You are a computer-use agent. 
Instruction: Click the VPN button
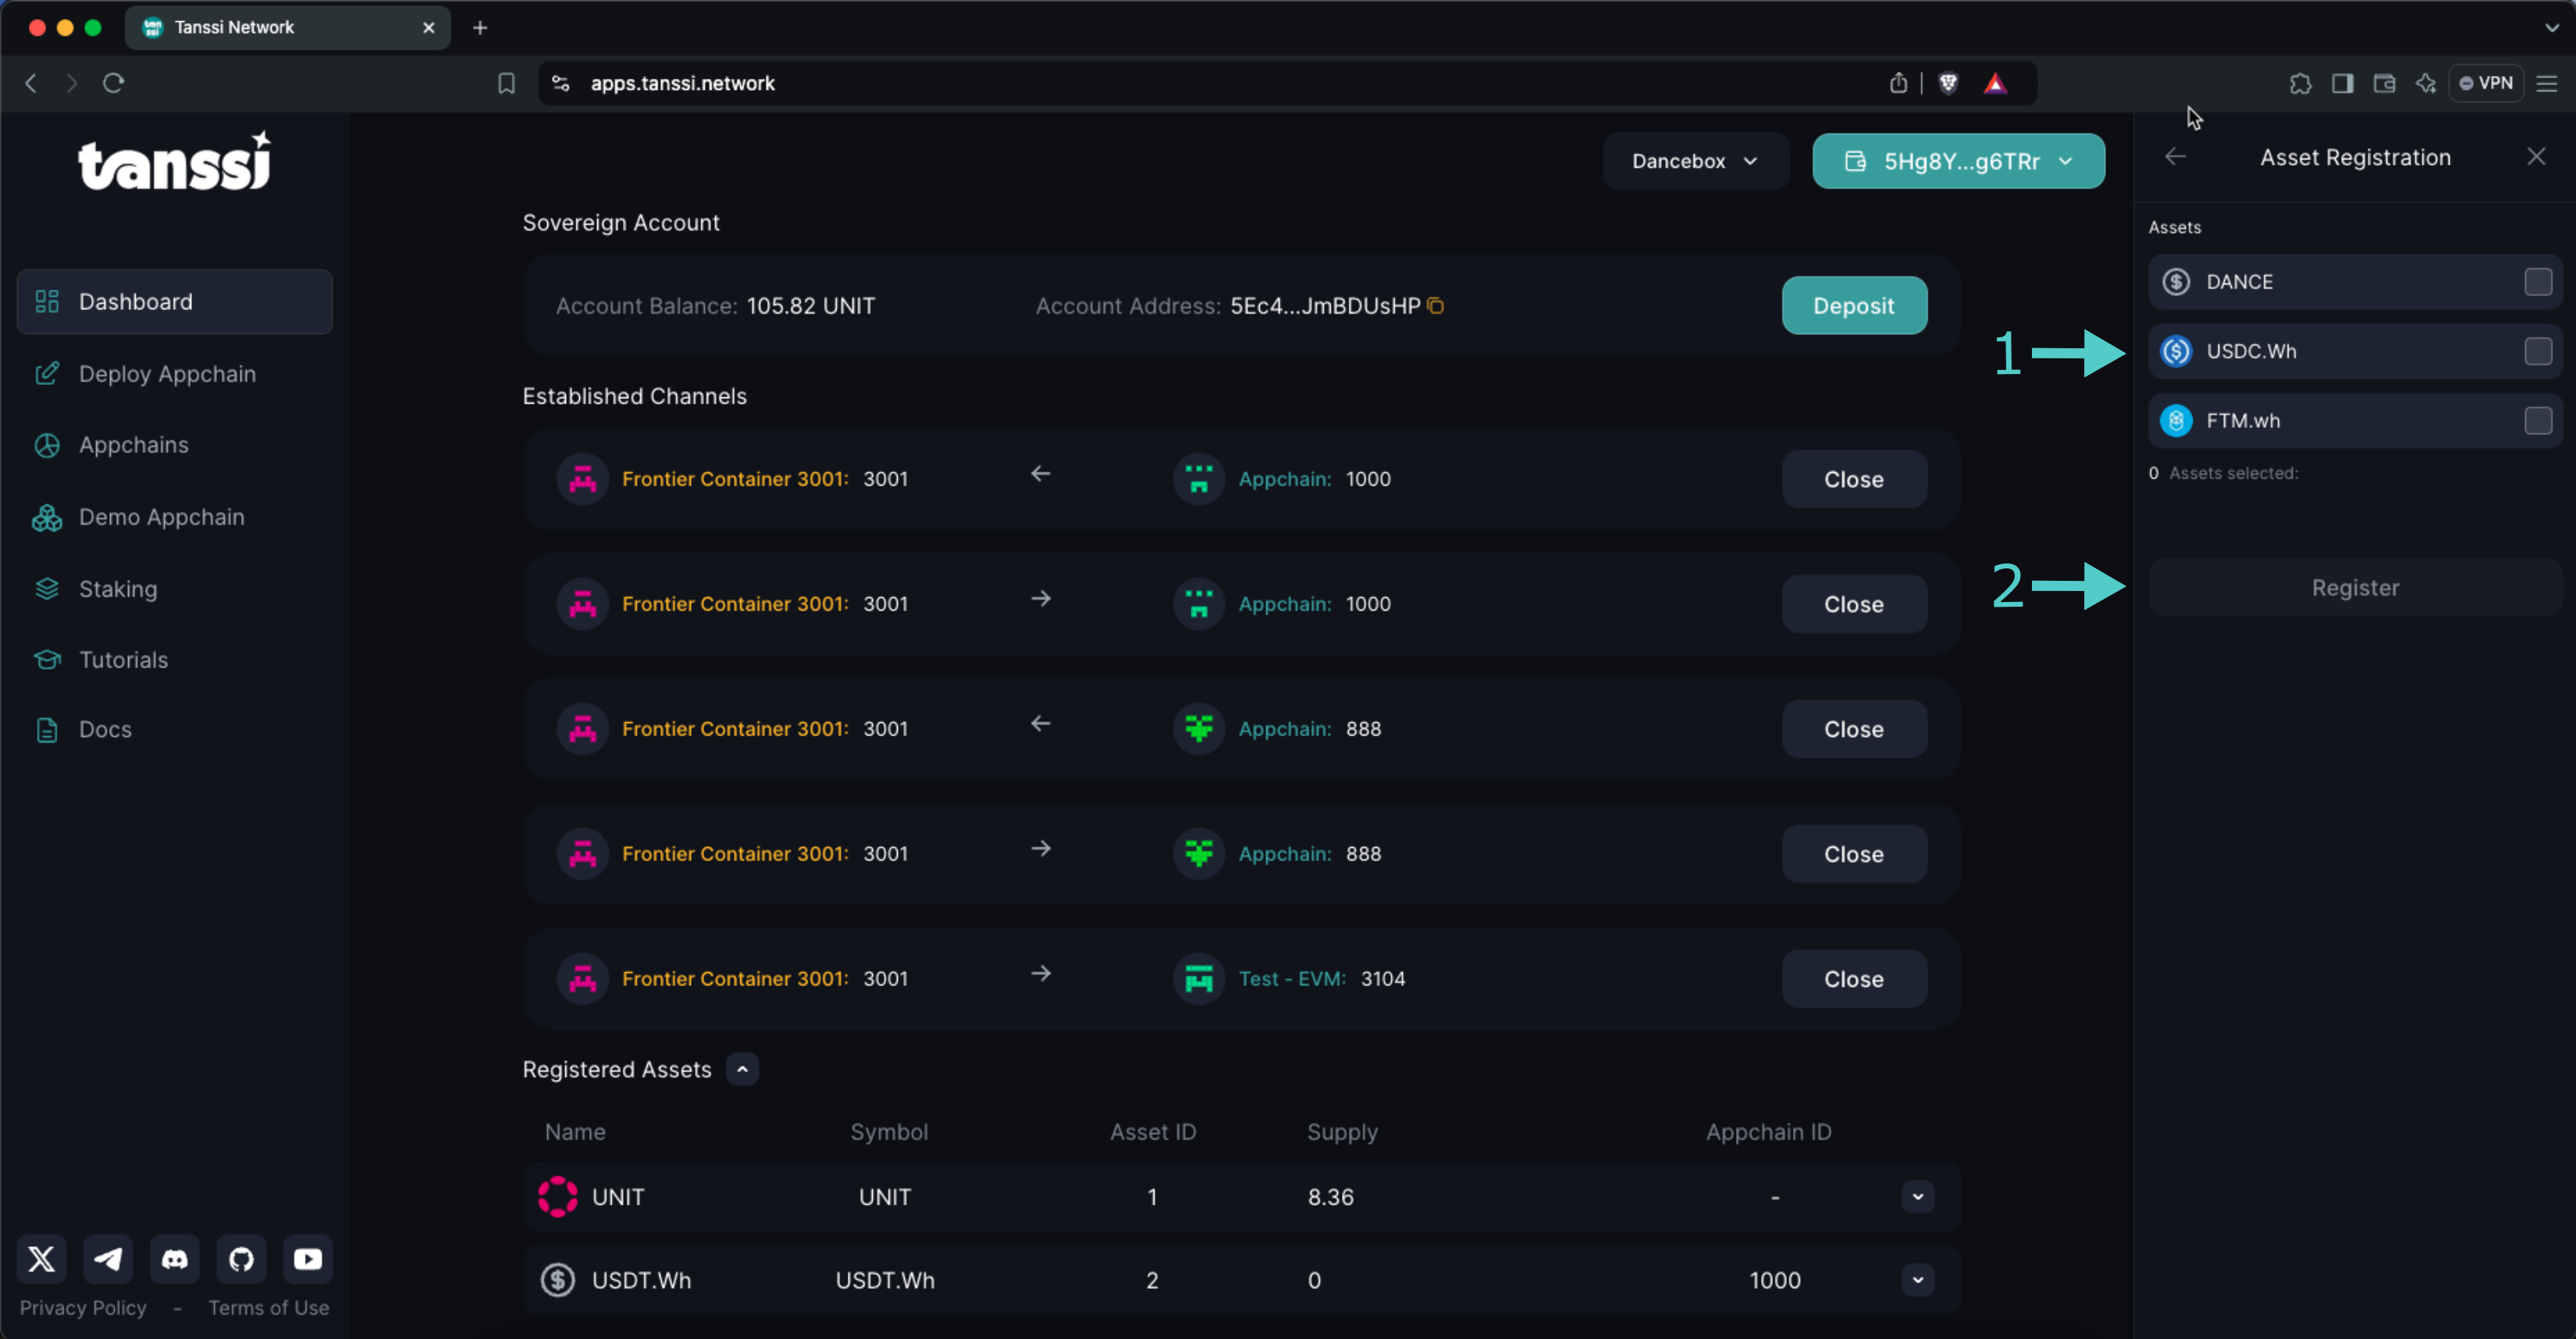click(2486, 83)
